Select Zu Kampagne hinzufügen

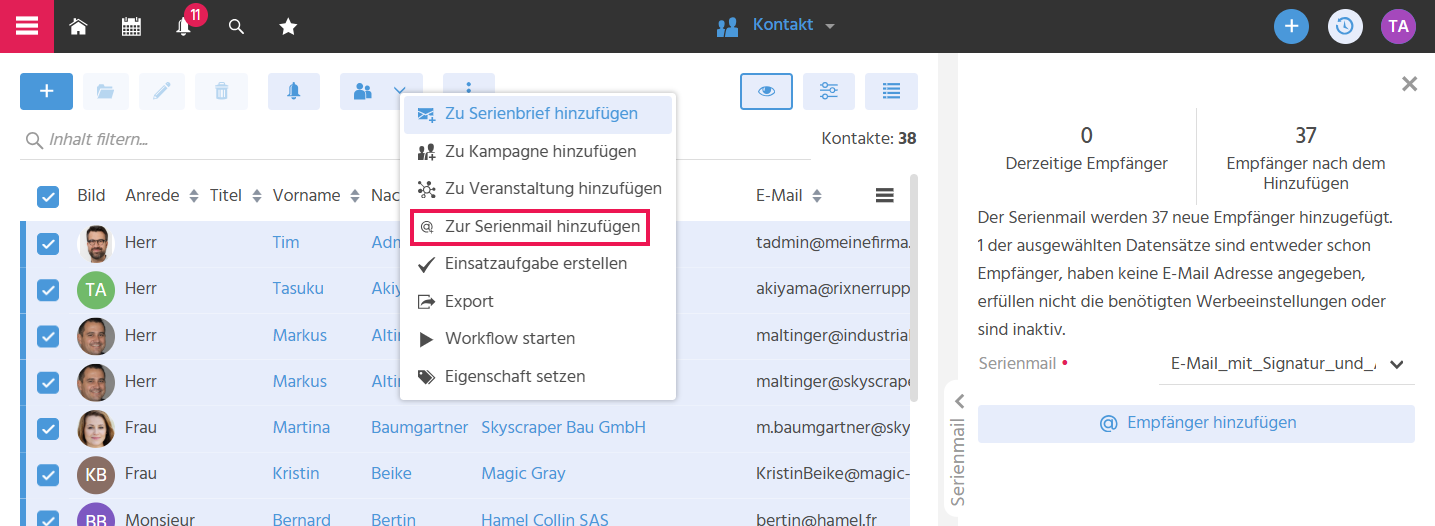click(x=538, y=152)
